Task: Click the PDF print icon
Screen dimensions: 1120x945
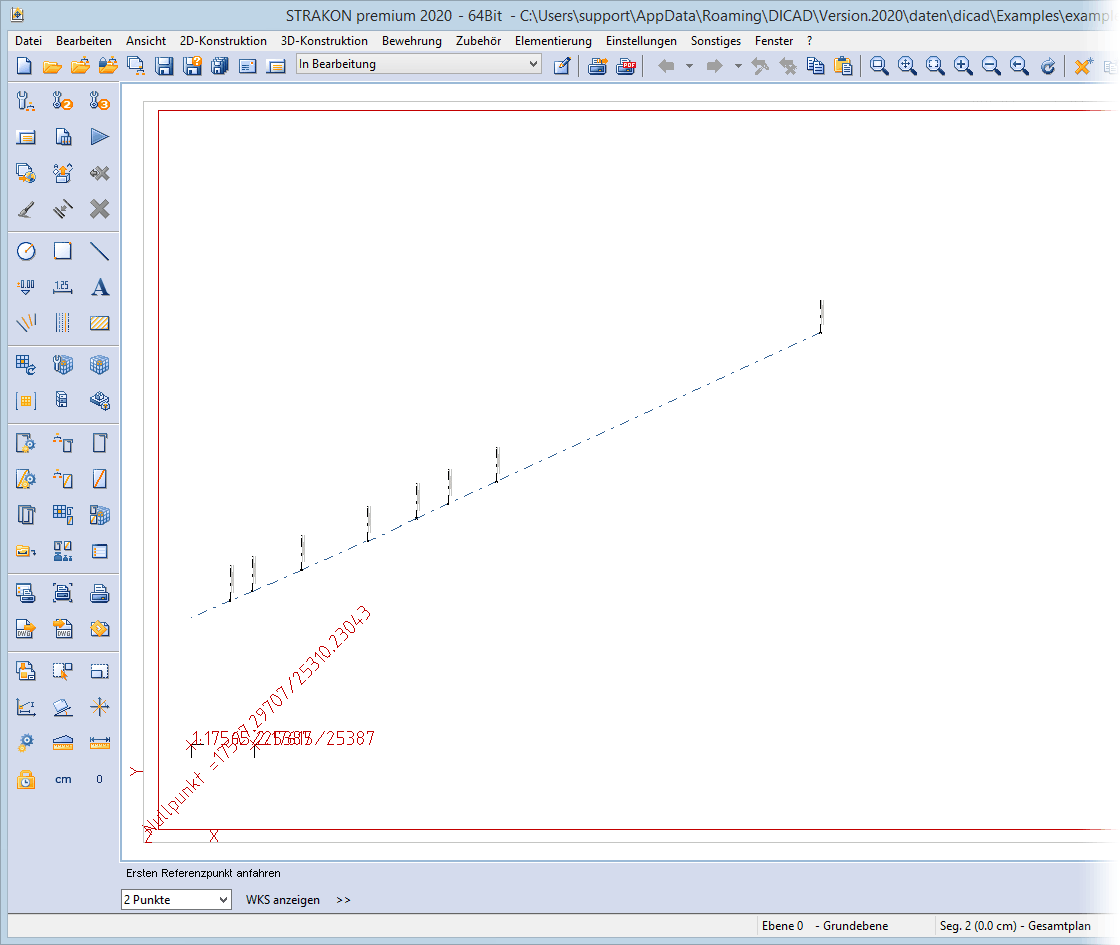Action: [x=626, y=66]
